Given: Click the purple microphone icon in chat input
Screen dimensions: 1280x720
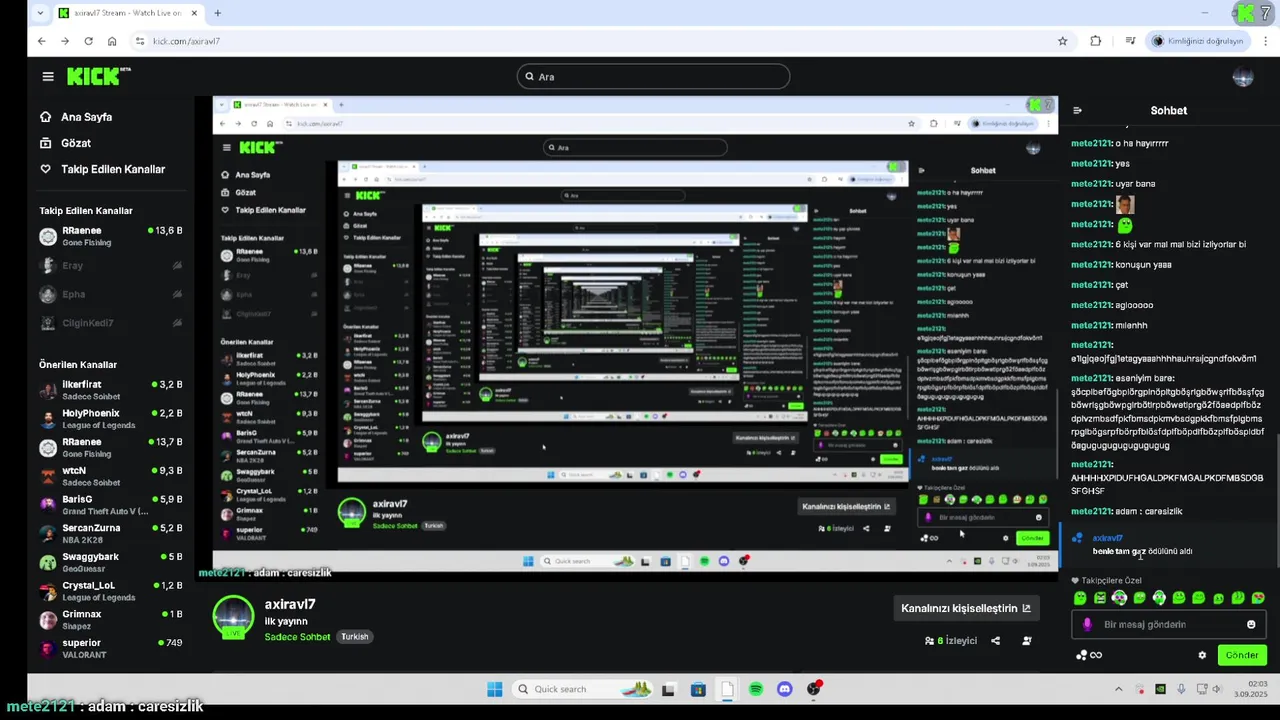Looking at the screenshot, I should coord(1088,624).
